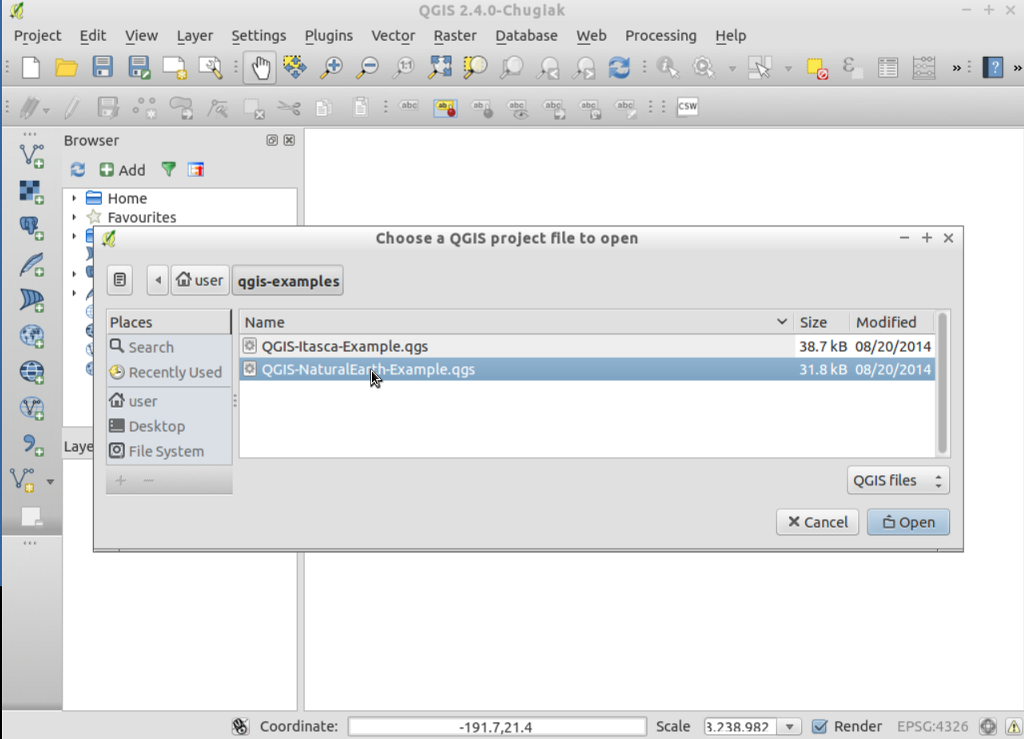
Task: Click the Add Raster Layer icon
Action: (31, 192)
